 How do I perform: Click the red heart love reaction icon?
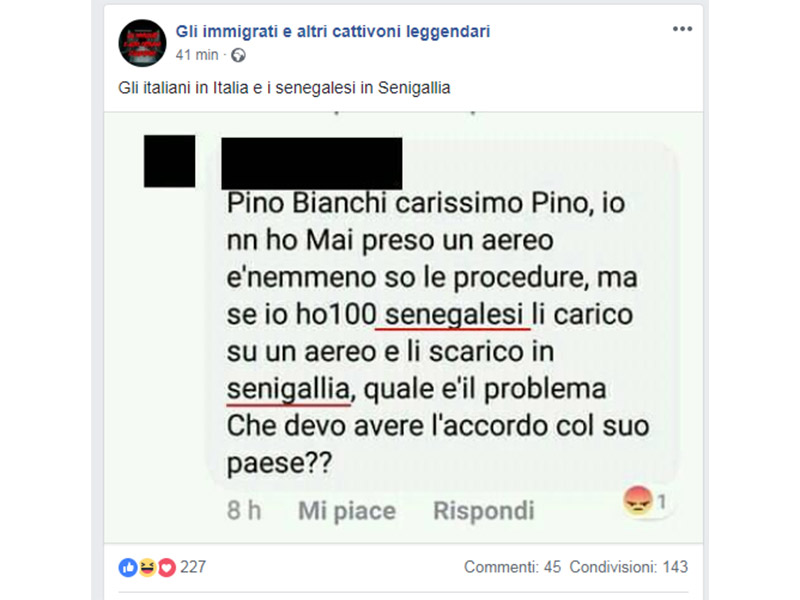(166, 567)
